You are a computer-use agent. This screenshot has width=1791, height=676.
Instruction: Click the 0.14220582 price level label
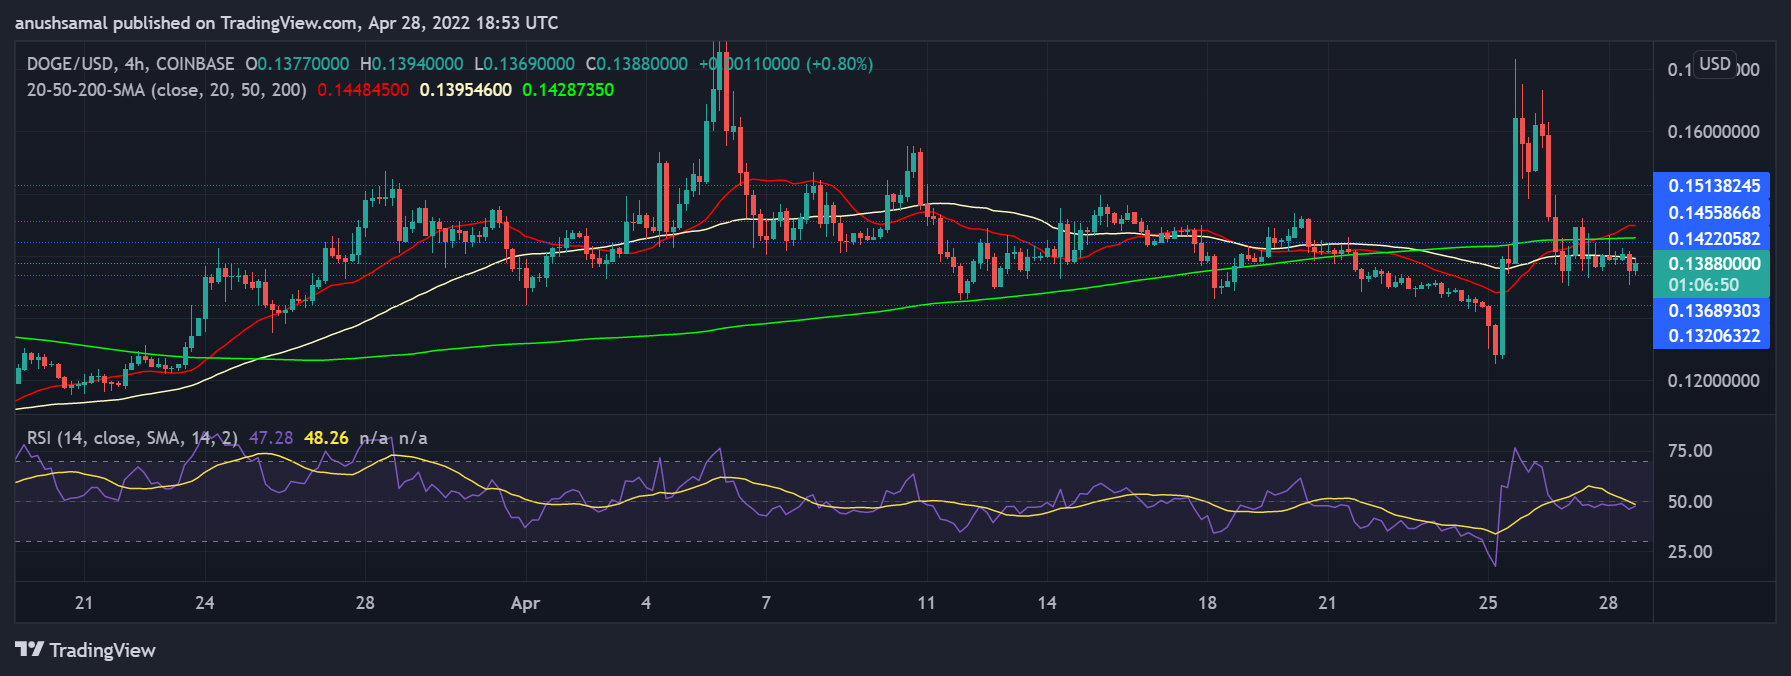point(1713,239)
